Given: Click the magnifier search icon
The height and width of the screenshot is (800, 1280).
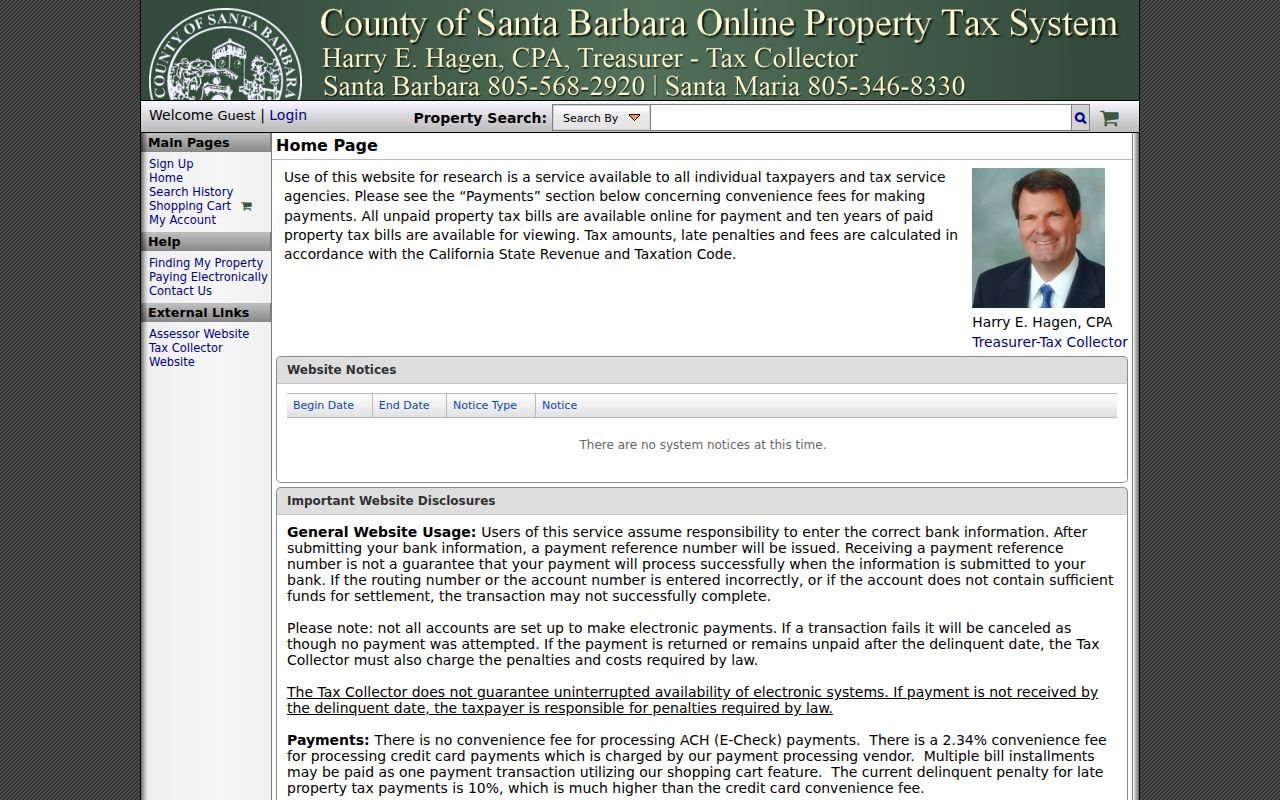Looking at the screenshot, I should 1080,118.
